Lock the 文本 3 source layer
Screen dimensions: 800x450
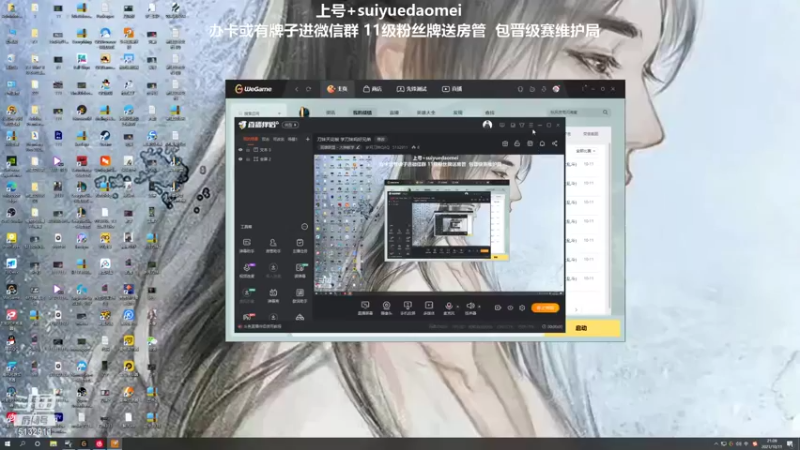248,150
